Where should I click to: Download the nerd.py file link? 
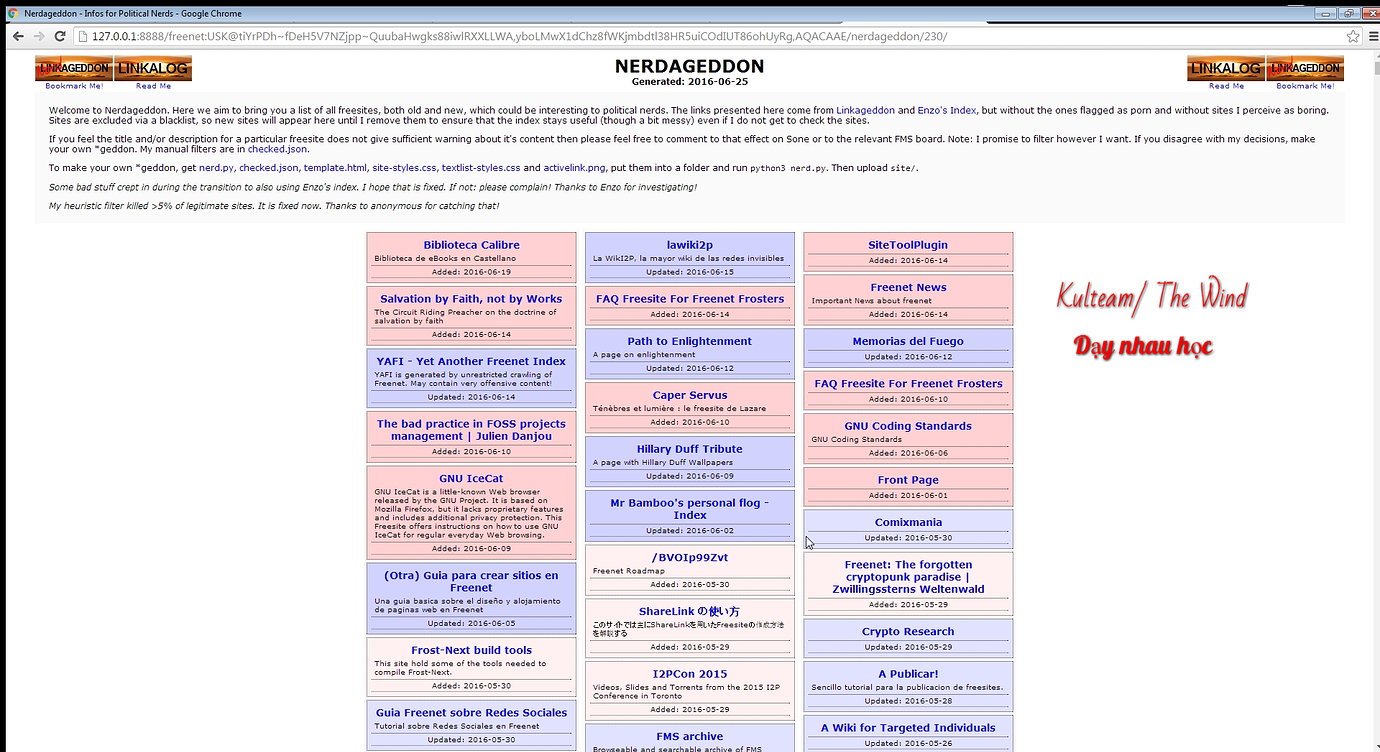click(x=215, y=168)
